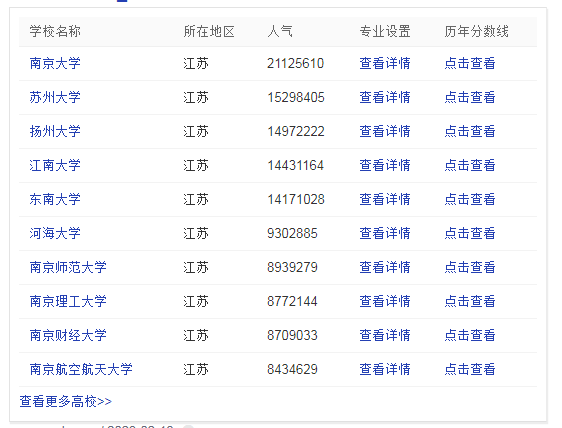562x428 pixels.
Task: Open the 苏州大学 school link
Action: coord(55,98)
